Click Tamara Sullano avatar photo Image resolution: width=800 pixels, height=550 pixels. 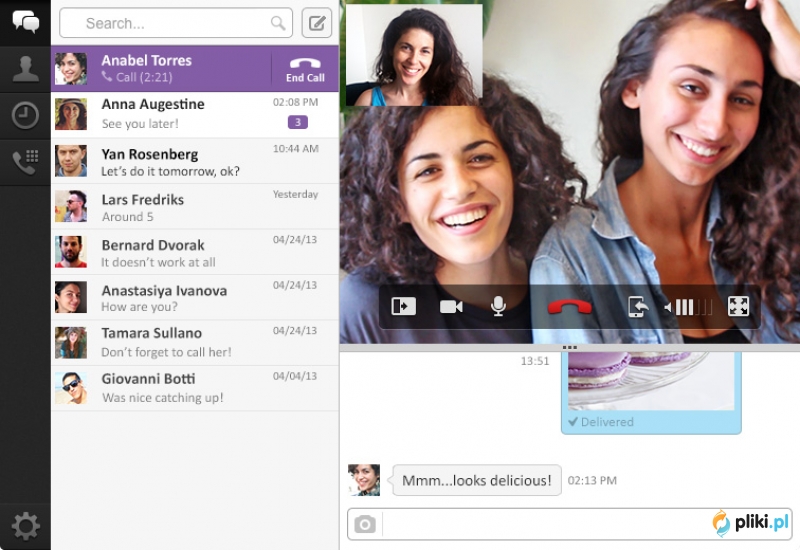(71, 342)
